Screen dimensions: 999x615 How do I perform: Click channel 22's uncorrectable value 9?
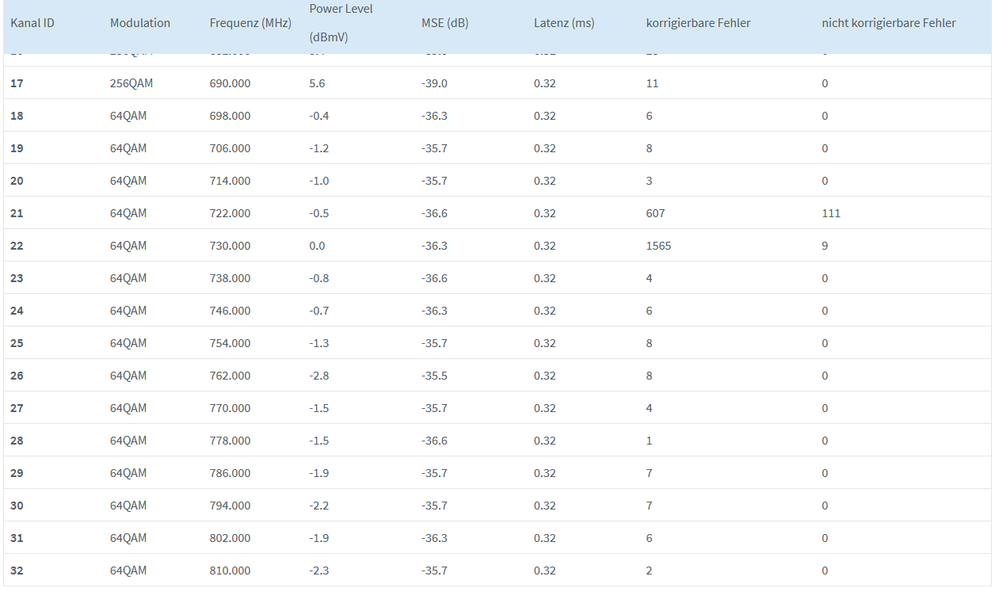(x=825, y=246)
